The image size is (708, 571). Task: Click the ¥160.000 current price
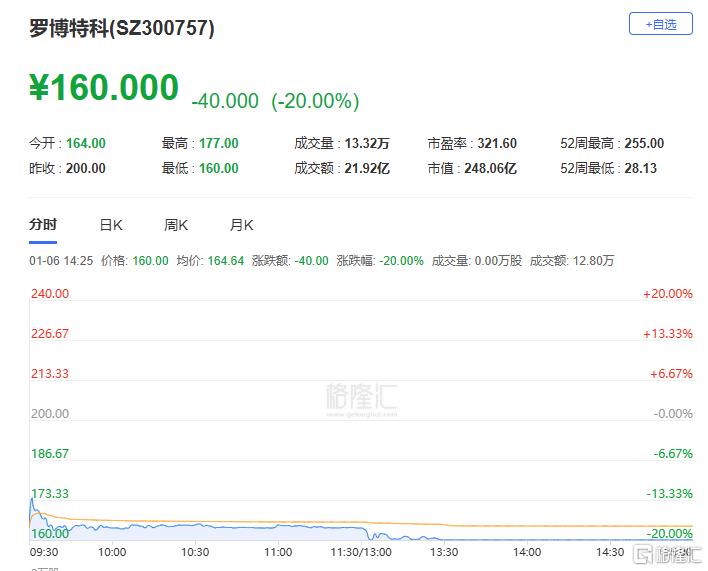tap(104, 87)
